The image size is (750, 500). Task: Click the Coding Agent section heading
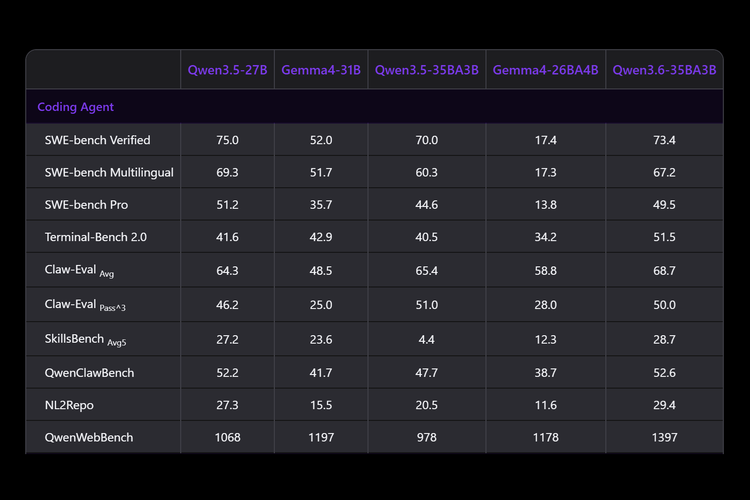(x=76, y=107)
